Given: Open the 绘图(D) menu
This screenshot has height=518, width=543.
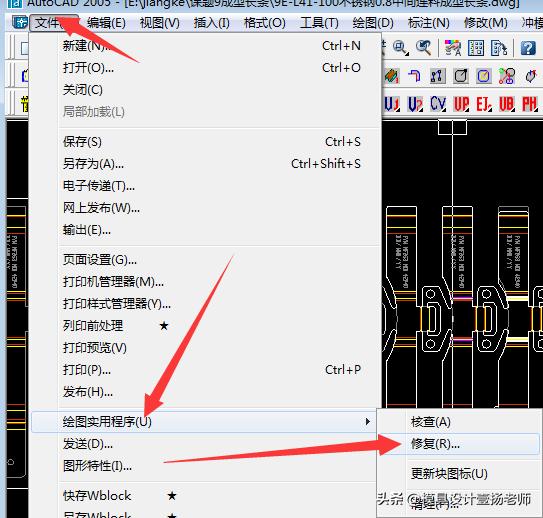Looking at the screenshot, I should click(x=373, y=23).
